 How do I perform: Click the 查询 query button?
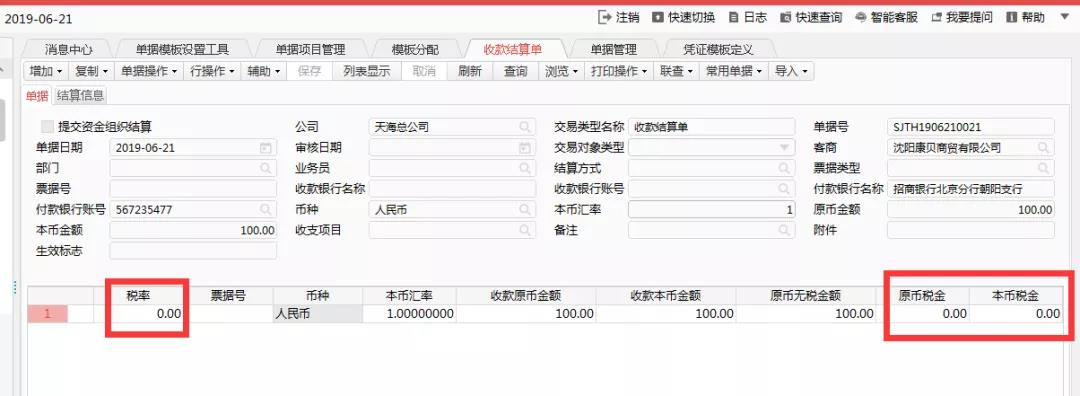(x=515, y=71)
